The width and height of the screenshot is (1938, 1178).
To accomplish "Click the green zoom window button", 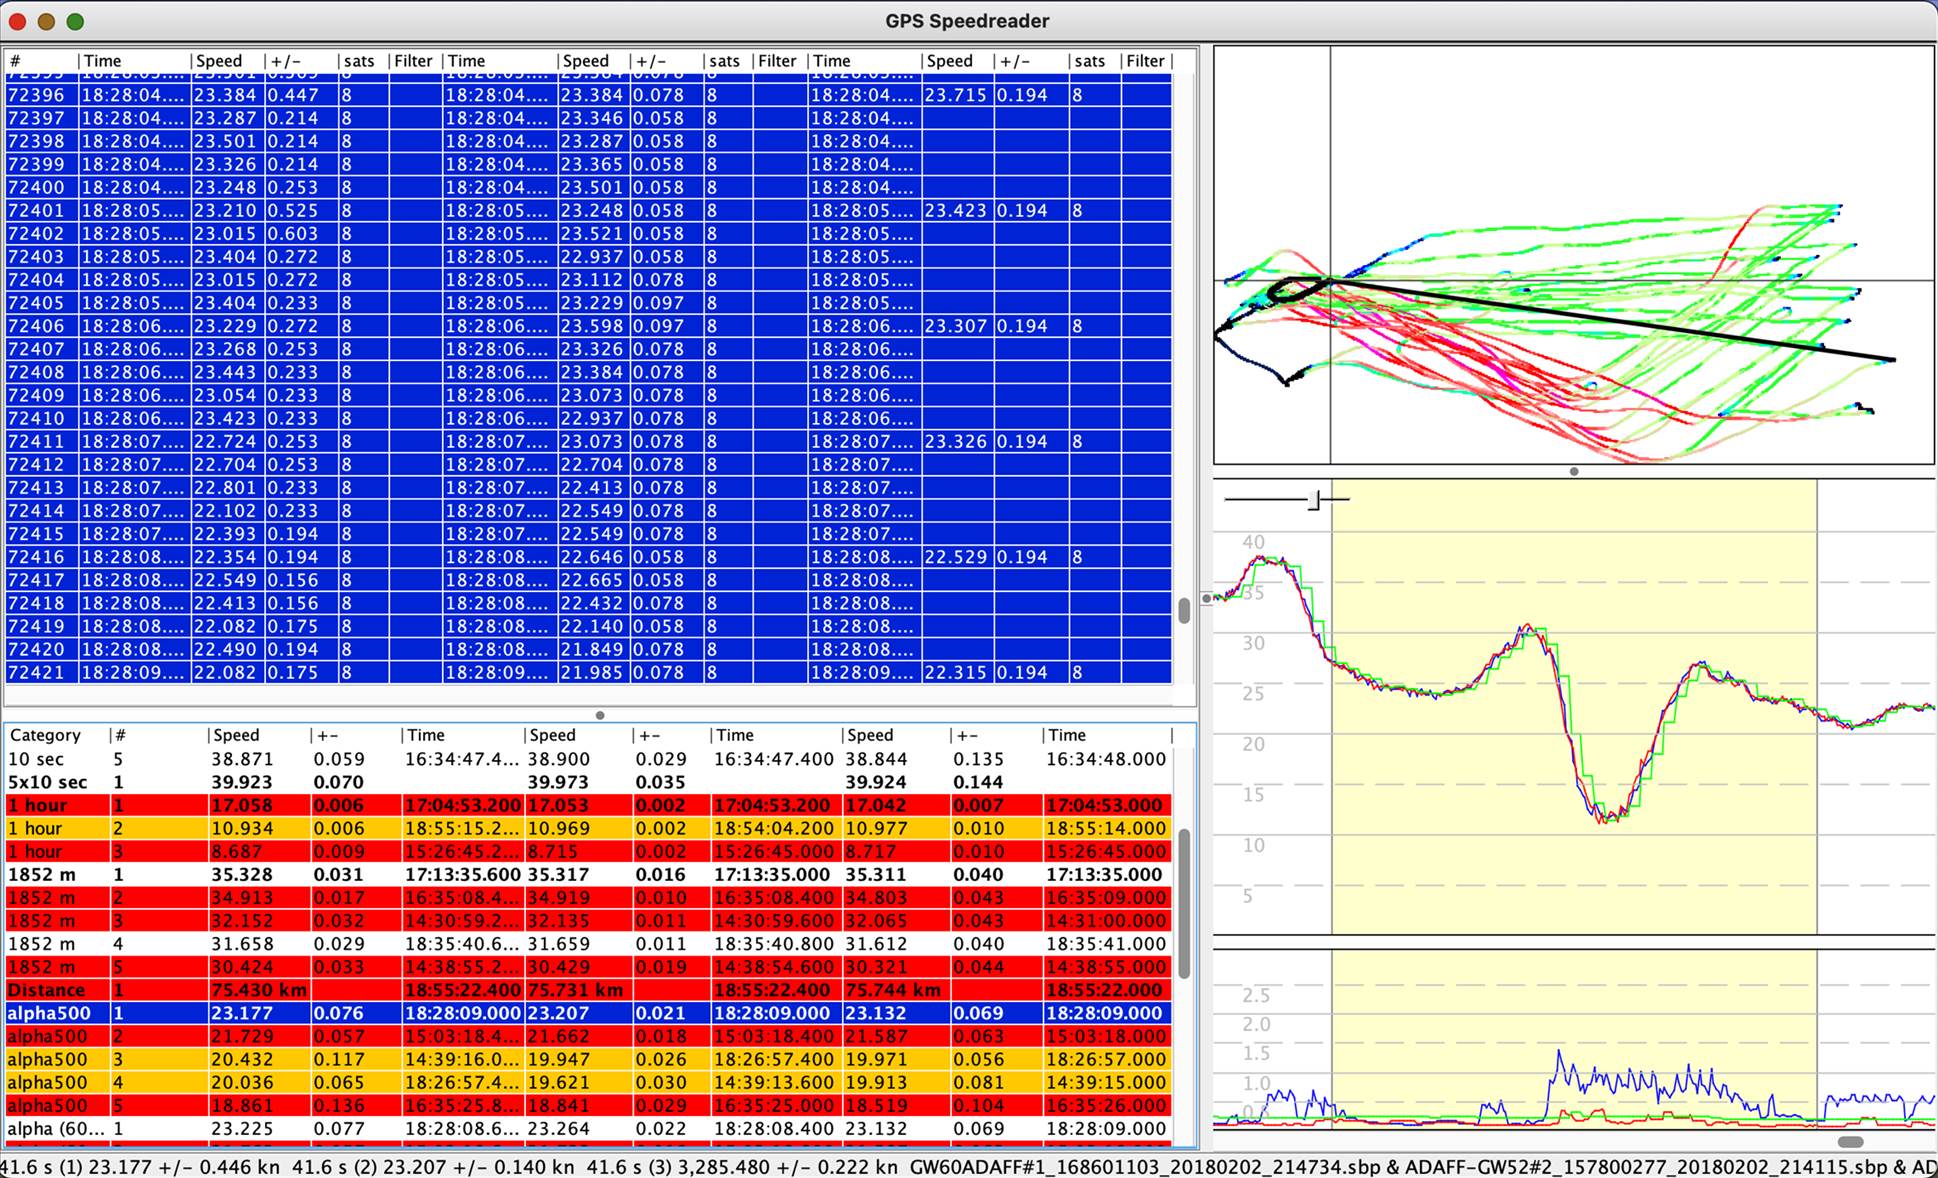I will pos(75,21).
